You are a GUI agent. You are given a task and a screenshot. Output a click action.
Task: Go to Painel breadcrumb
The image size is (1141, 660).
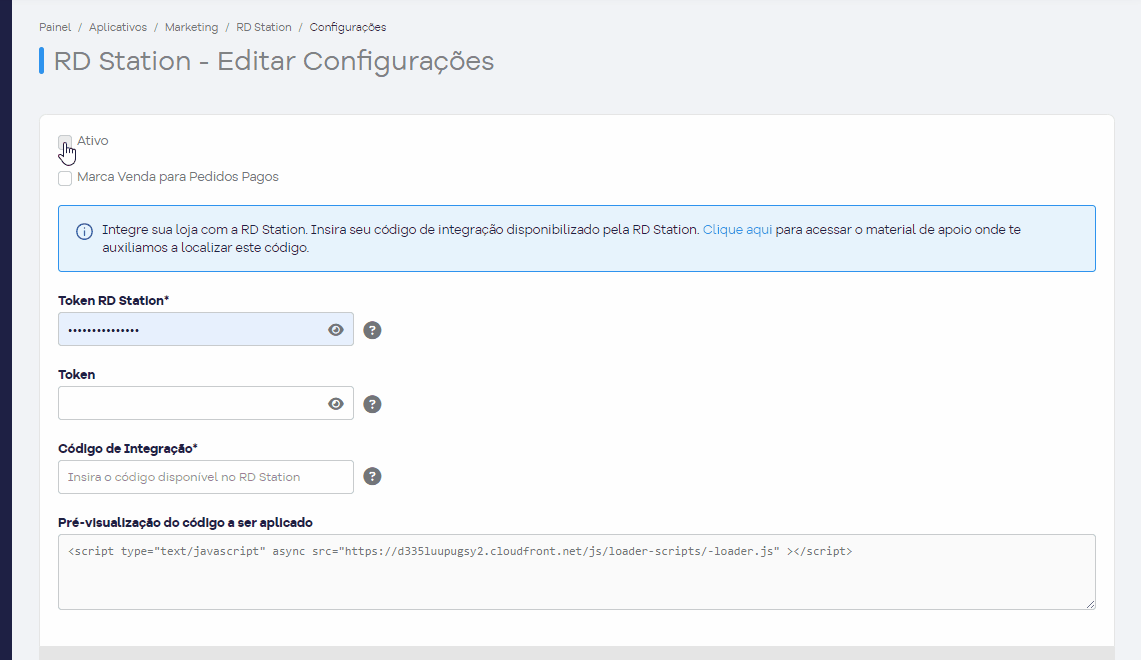(55, 27)
